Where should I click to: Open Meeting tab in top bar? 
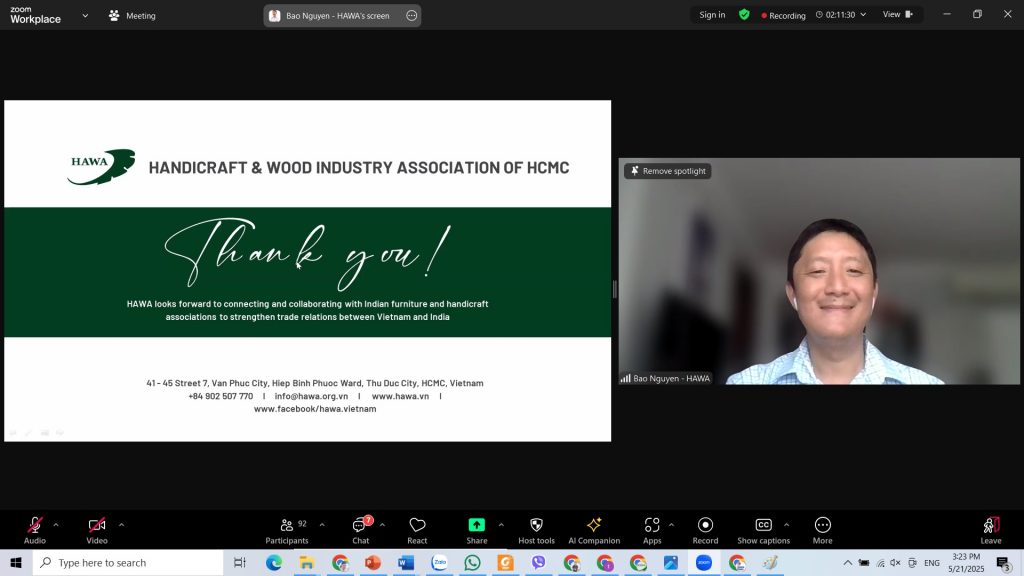point(132,16)
